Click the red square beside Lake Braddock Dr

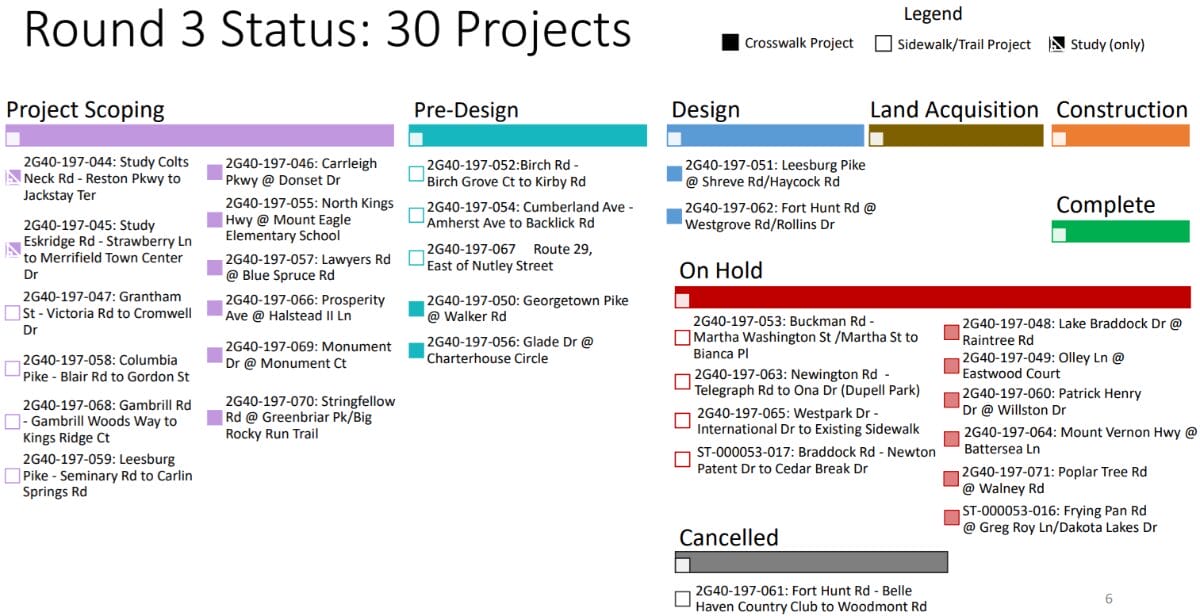(x=951, y=333)
